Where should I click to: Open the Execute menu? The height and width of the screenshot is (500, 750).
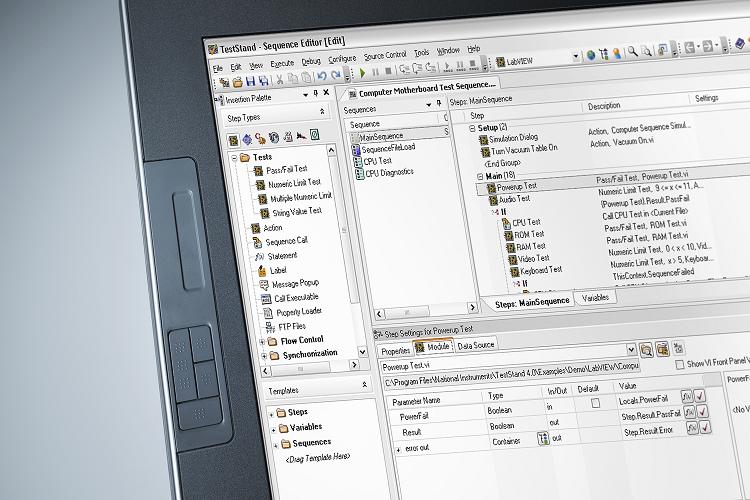282,63
